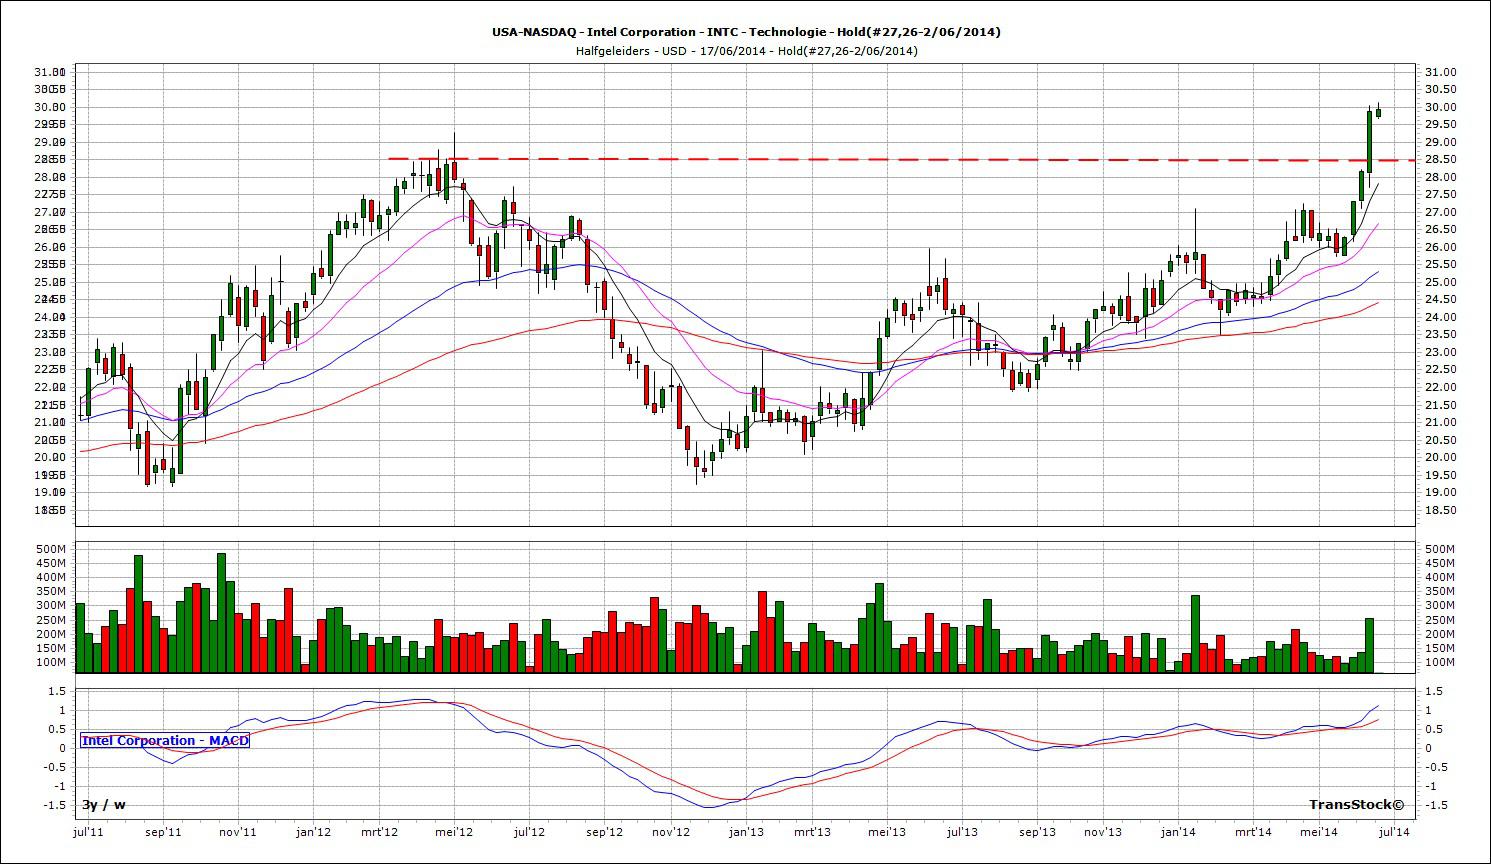1491x864 pixels.
Task: Click the jul'12 date label
Action: click(528, 832)
